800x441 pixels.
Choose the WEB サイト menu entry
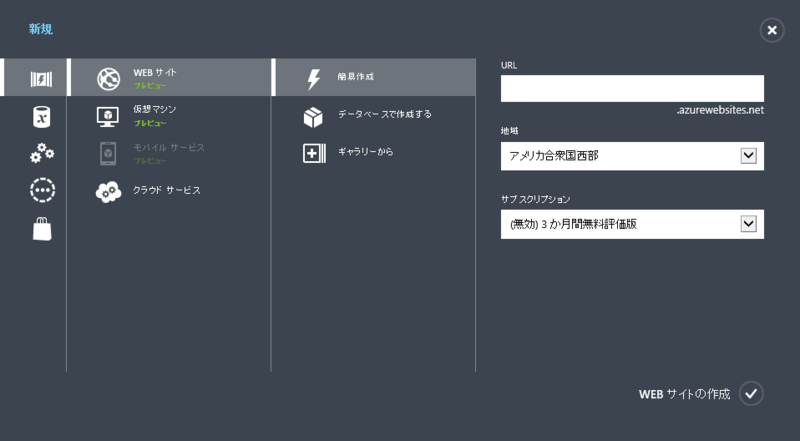(x=170, y=77)
